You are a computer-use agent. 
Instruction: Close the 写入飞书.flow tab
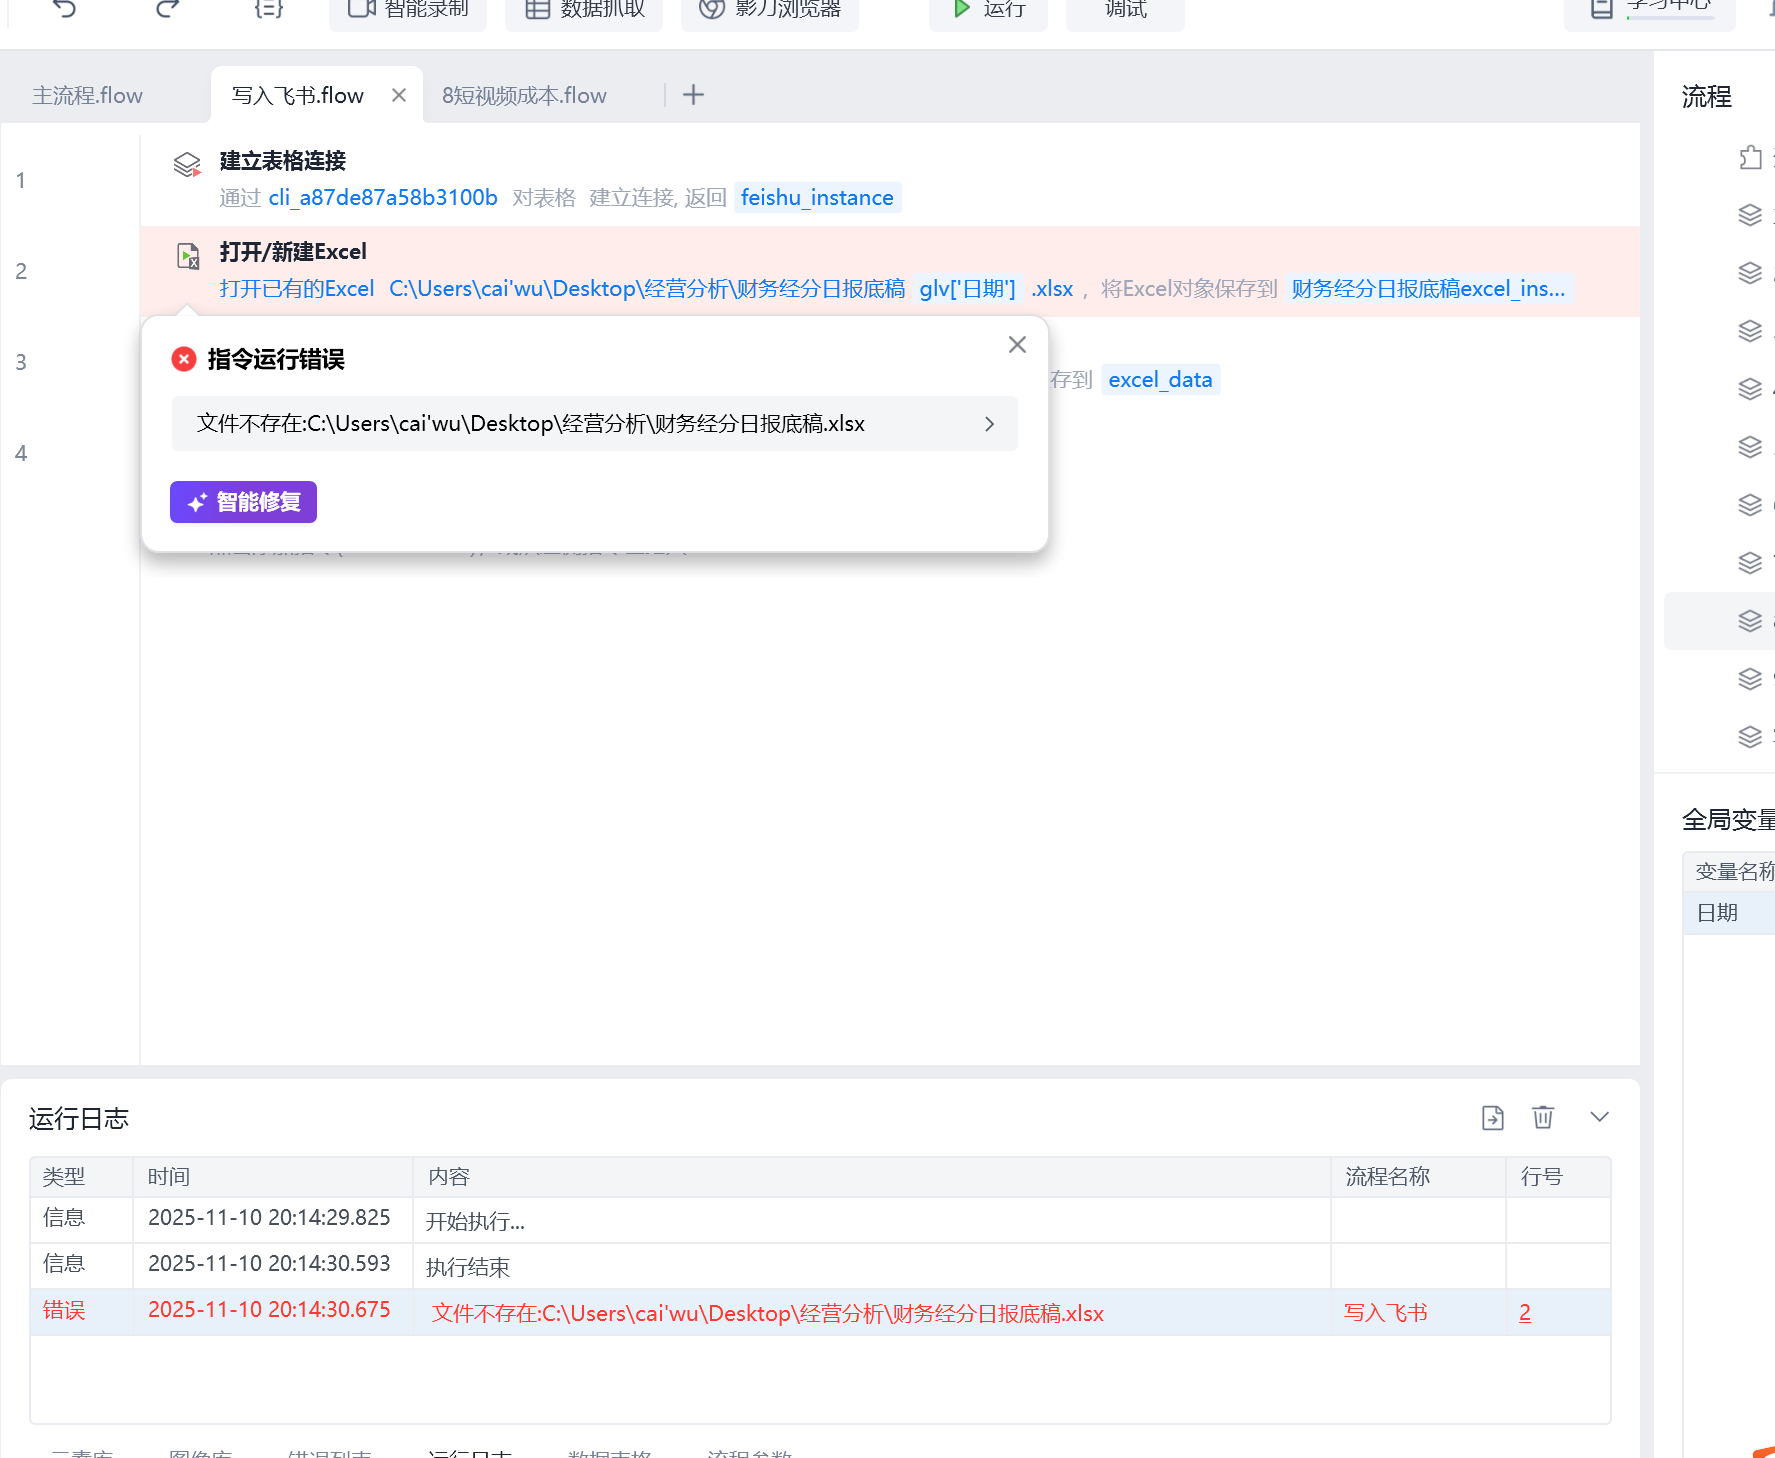tap(399, 95)
